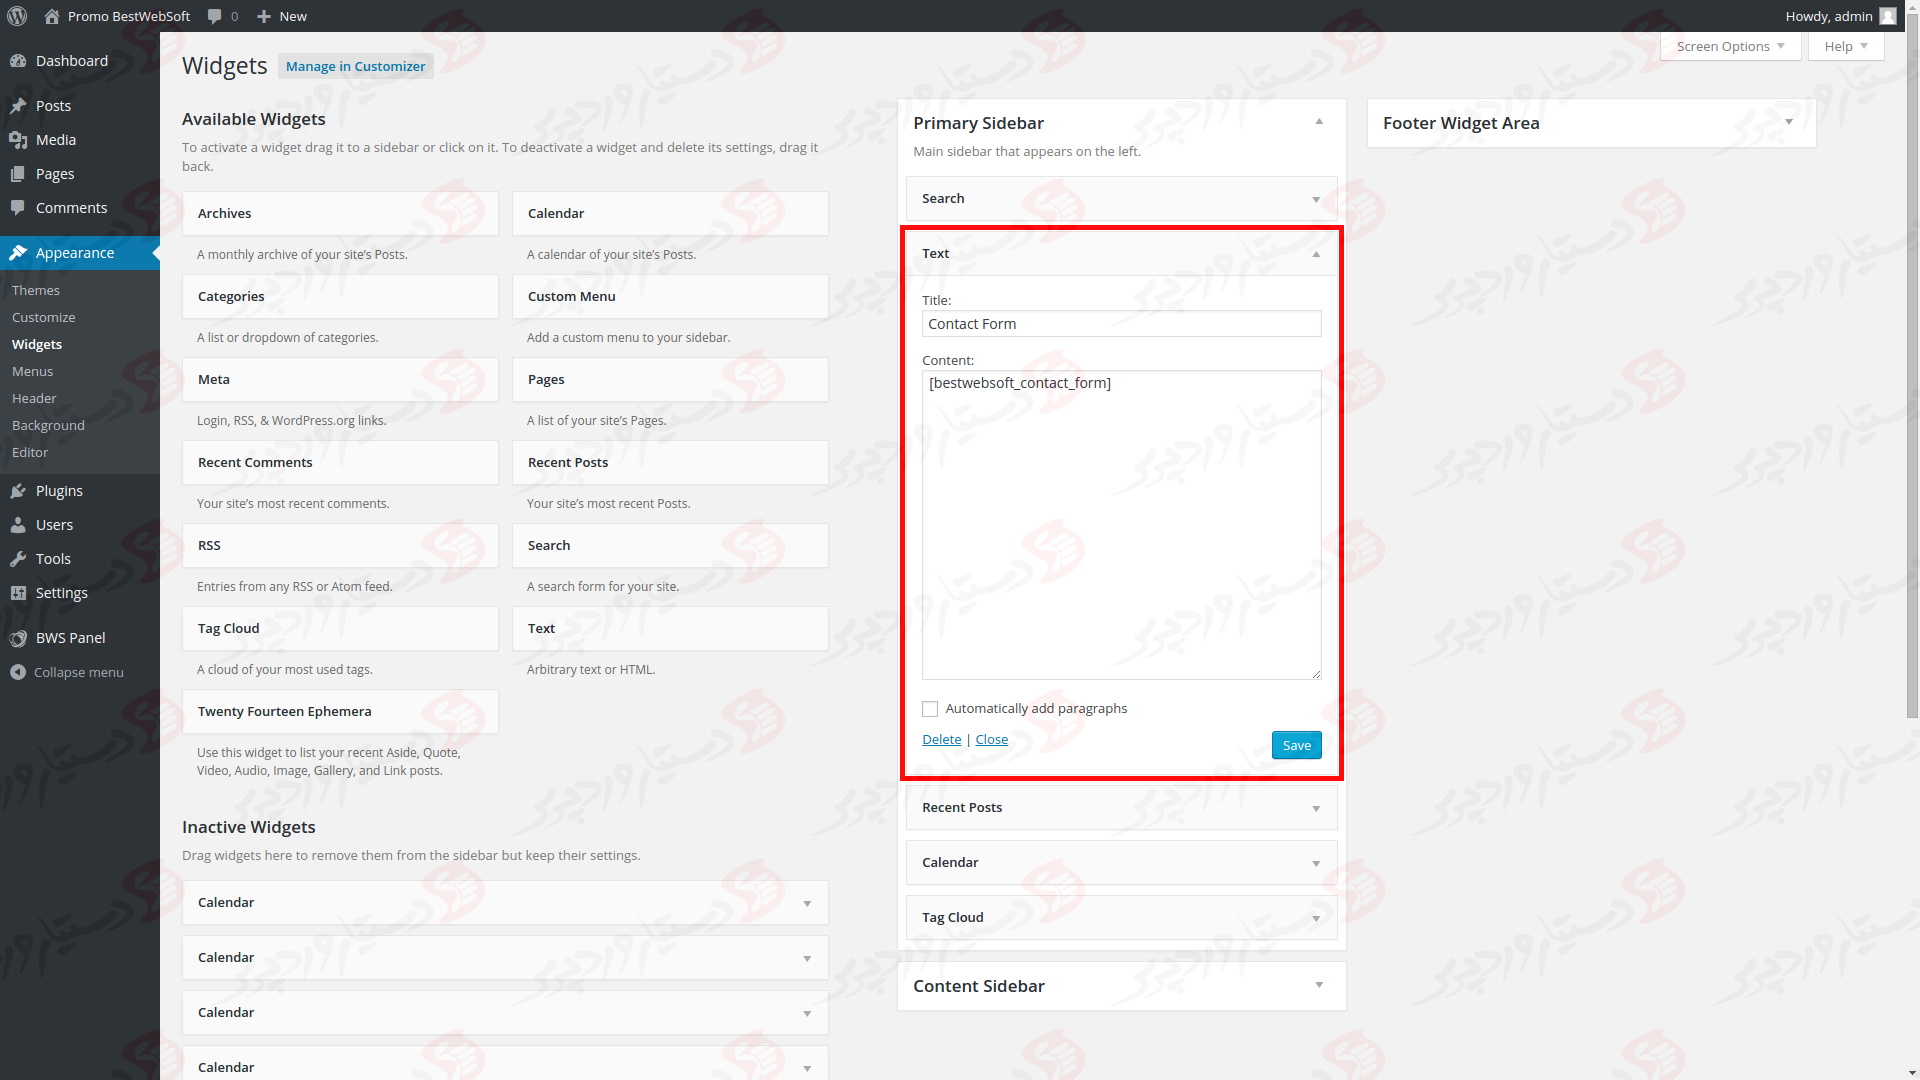Click the Posts menu icon
Viewport: 1920px width, 1080px height.
point(20,105)
